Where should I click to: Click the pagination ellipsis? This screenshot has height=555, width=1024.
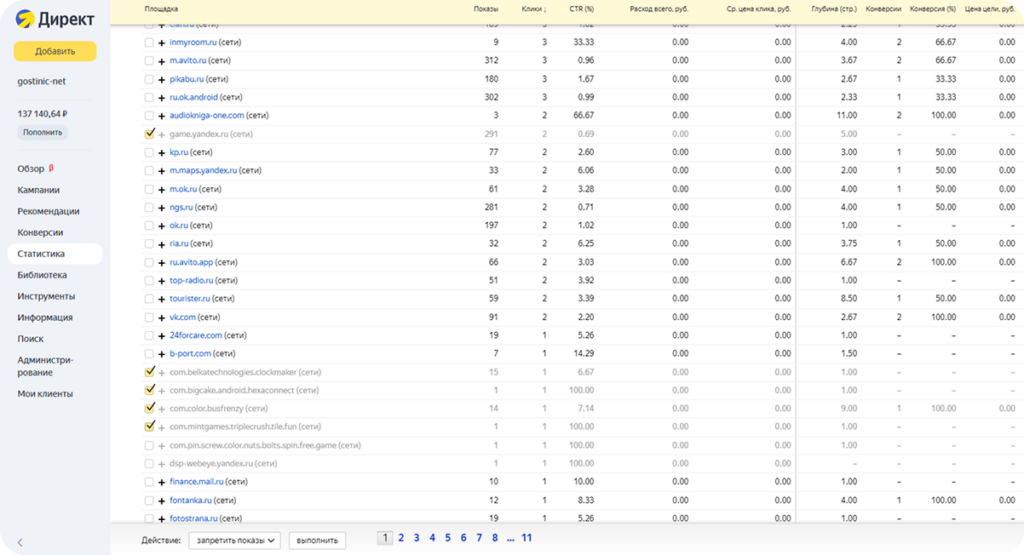[511, 538]
